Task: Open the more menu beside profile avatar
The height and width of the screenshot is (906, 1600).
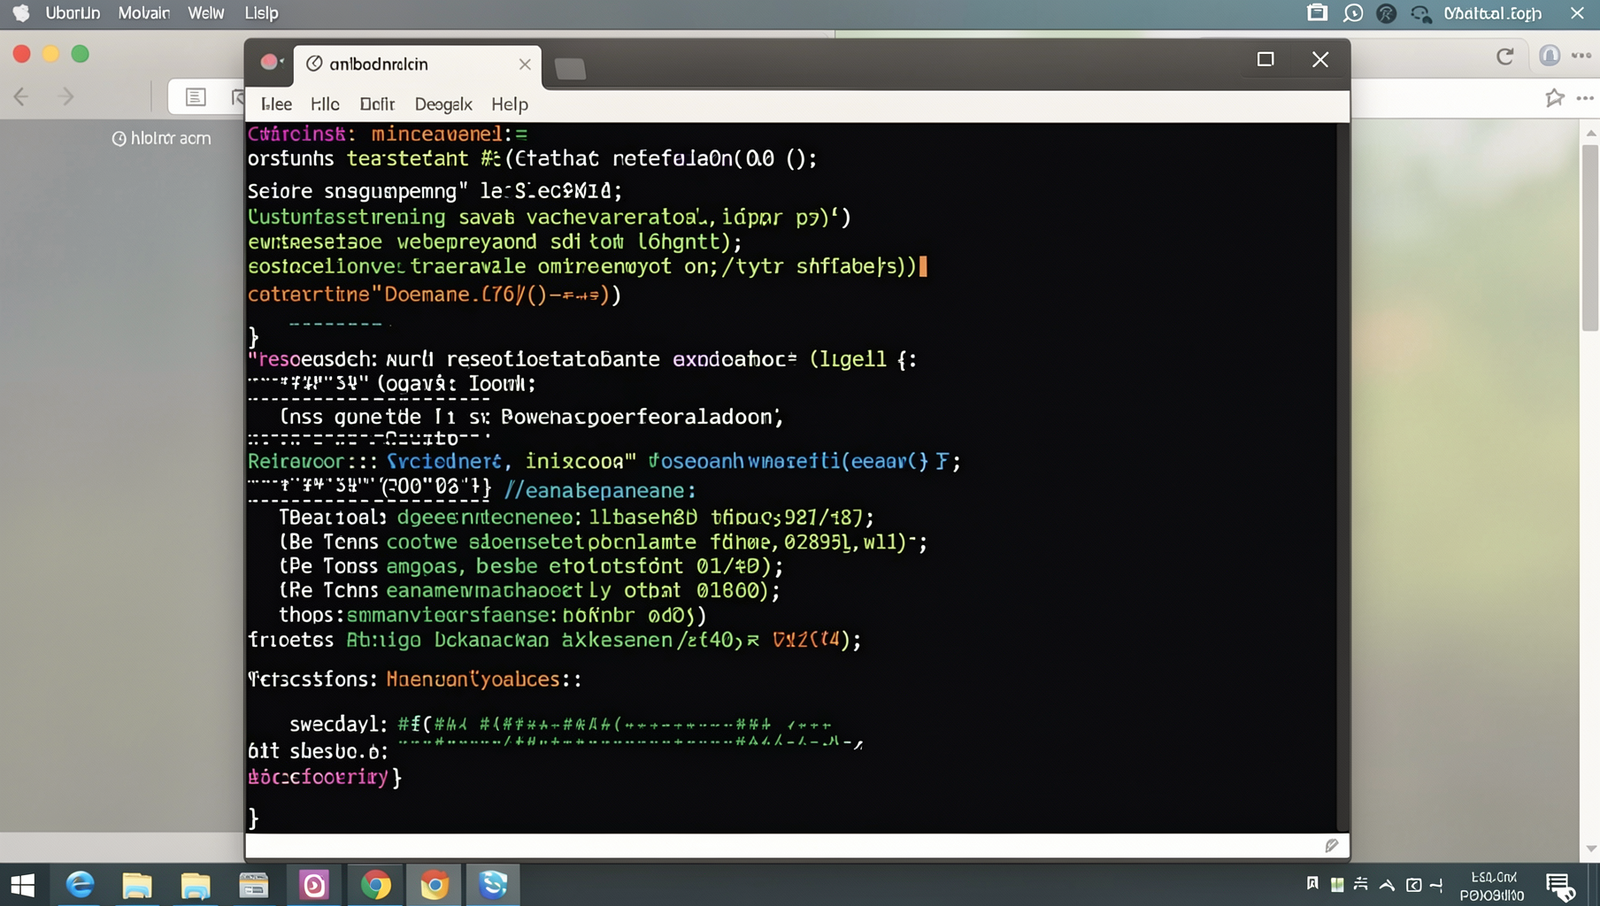Action: click(x=1581, y=56)
